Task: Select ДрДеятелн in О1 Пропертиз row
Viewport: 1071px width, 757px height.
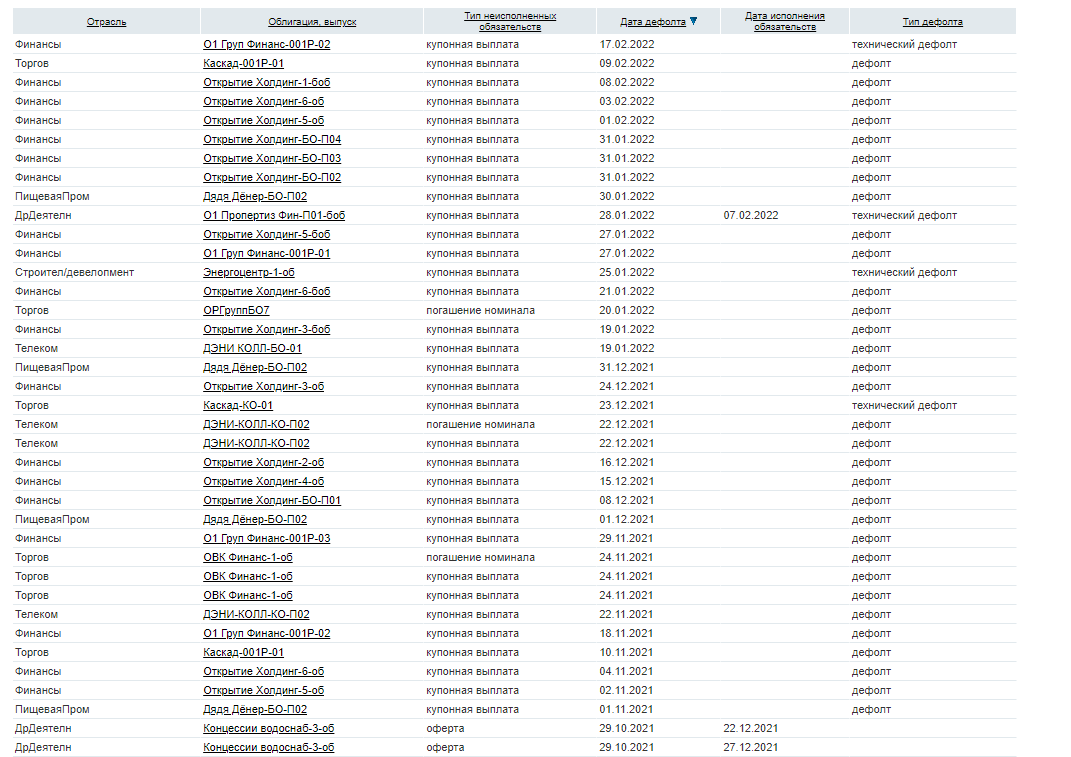Action: (x=43, y=216)
